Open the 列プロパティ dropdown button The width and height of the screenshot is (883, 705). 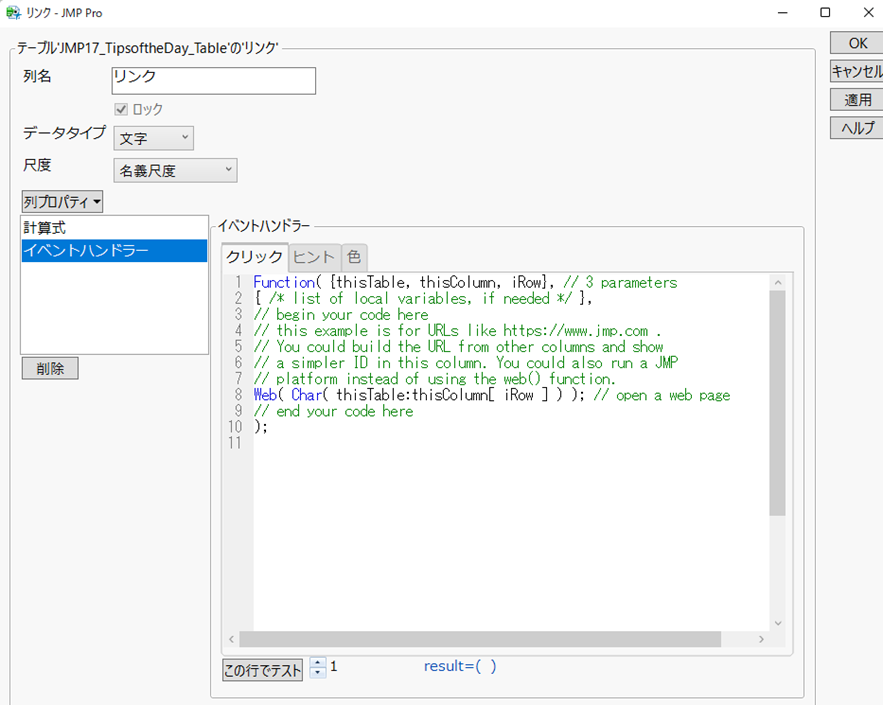click(62, 202)
